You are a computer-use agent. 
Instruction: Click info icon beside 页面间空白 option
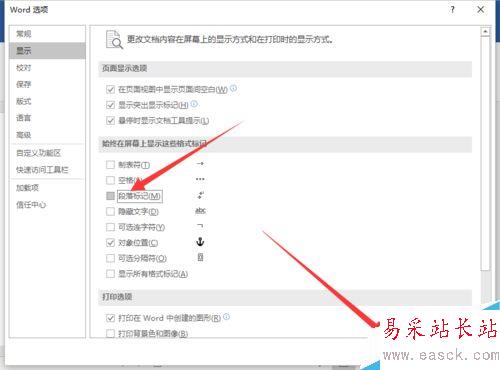pos(234,88)
